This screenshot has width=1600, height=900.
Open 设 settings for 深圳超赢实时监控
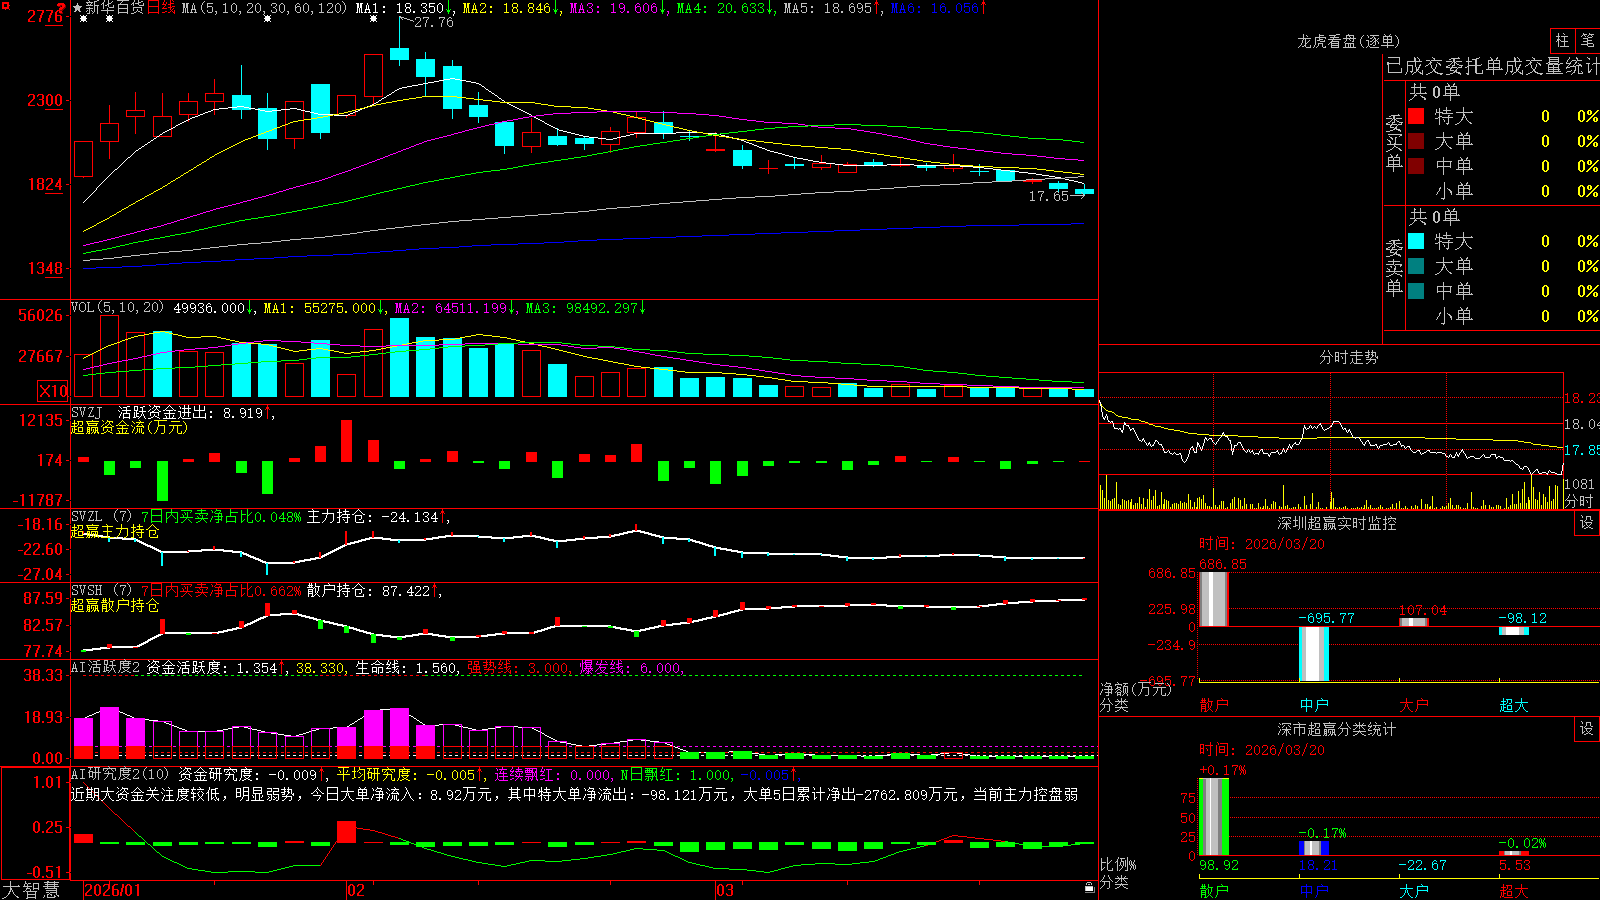tap(1587, 523)
